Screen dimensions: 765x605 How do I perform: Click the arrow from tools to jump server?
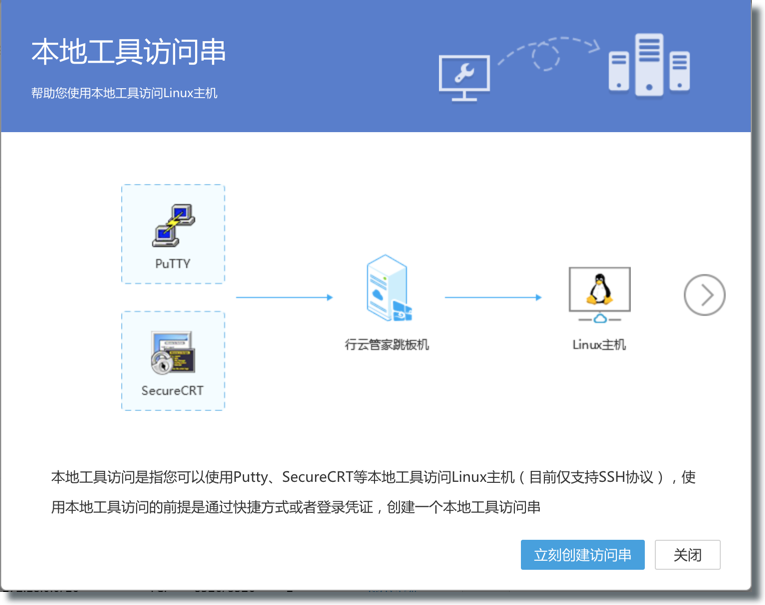pos(284,297)
